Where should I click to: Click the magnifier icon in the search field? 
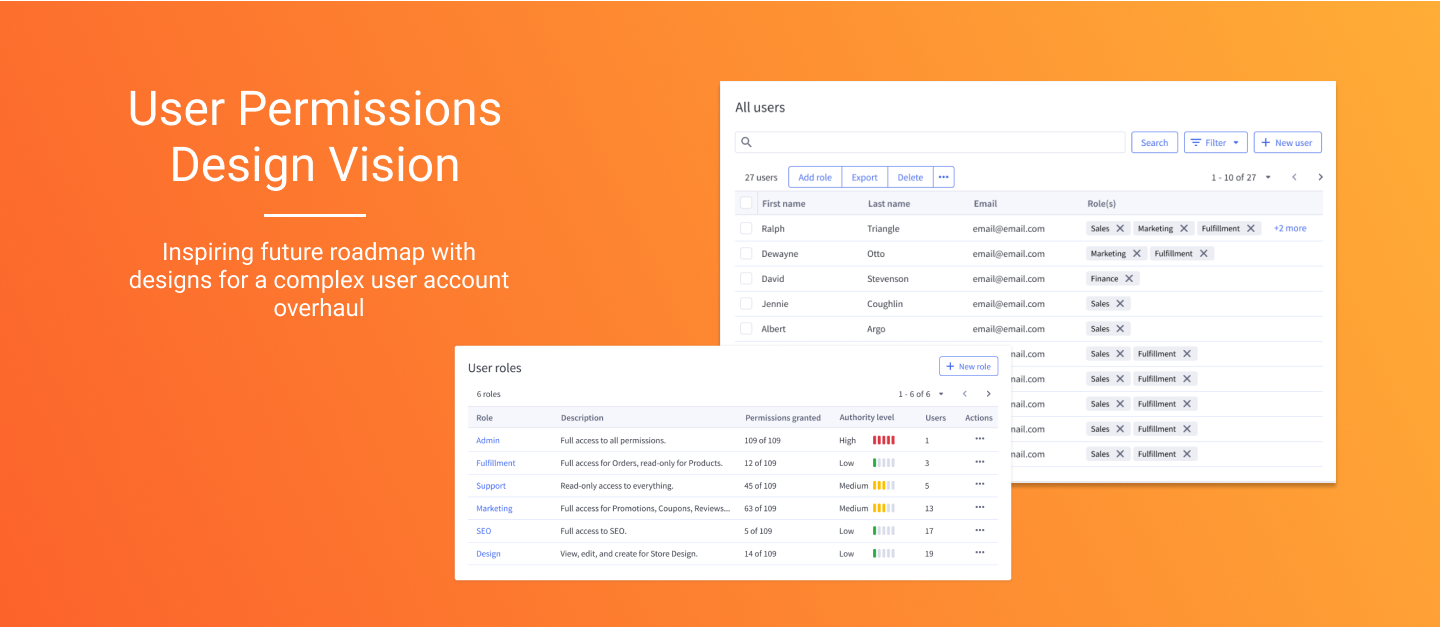click(746, 142)
